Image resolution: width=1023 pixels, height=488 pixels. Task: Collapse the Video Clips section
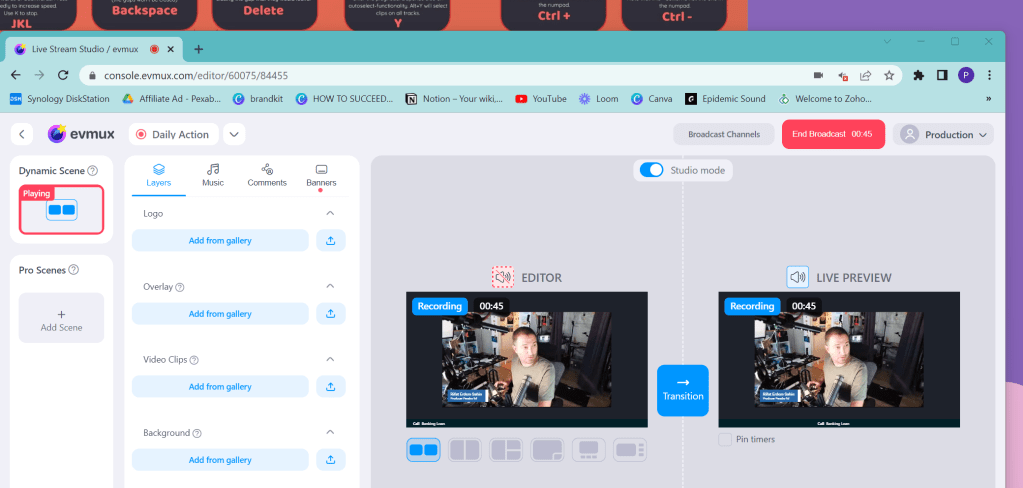pyautogui.click(x=330, y=359)
